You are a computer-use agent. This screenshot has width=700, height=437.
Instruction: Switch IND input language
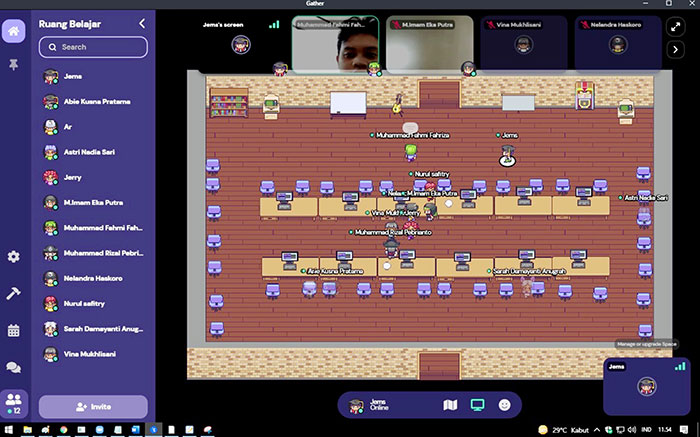646,430
